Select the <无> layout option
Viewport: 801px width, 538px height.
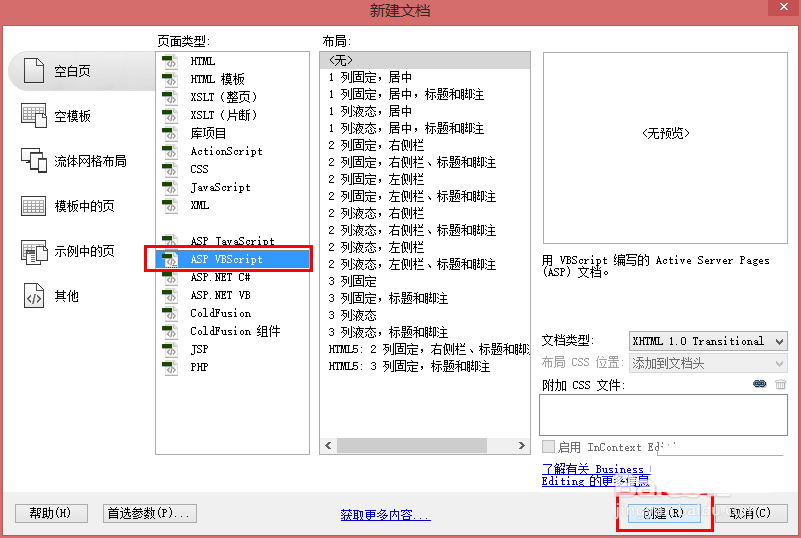tap(425, 60)
